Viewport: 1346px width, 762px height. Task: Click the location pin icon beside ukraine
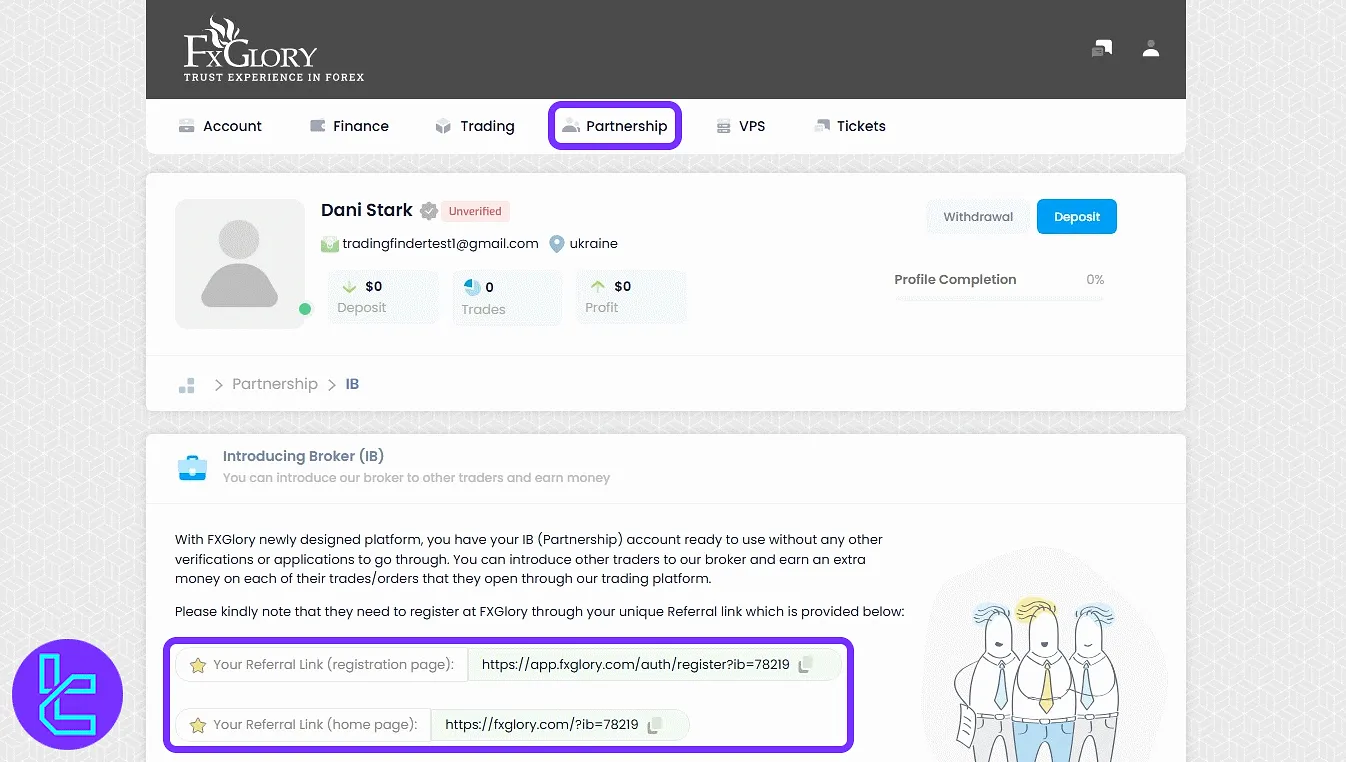557,243
